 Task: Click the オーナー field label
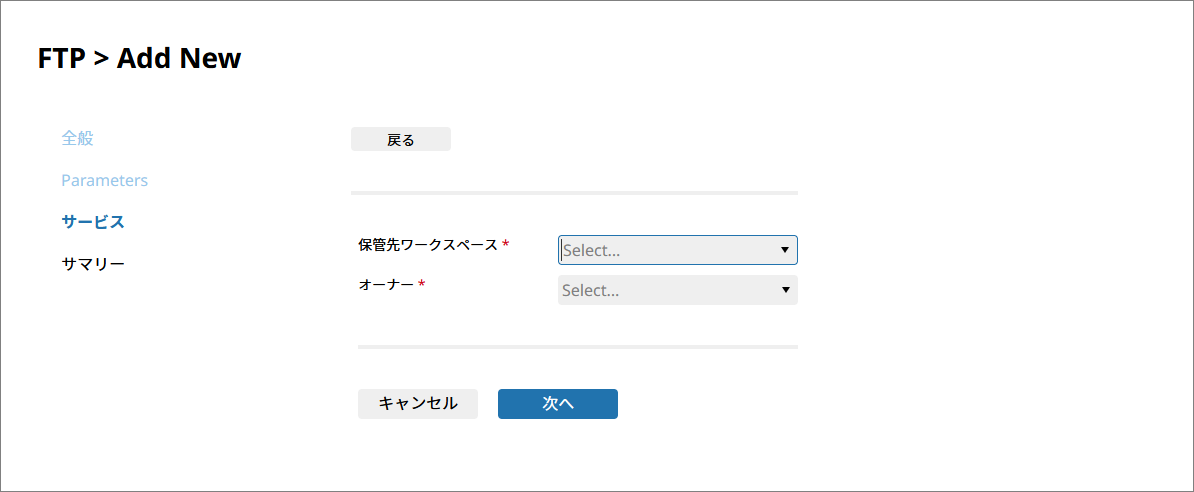[x=386, y=285]
